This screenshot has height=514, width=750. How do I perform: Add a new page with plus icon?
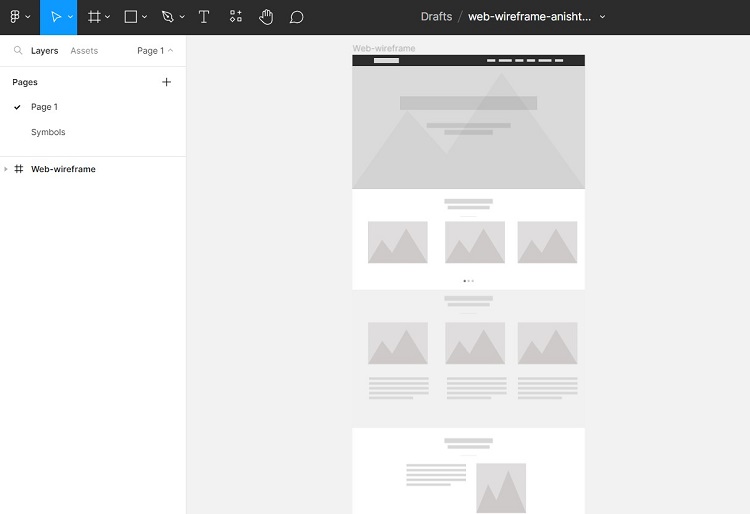click(166, 82)
